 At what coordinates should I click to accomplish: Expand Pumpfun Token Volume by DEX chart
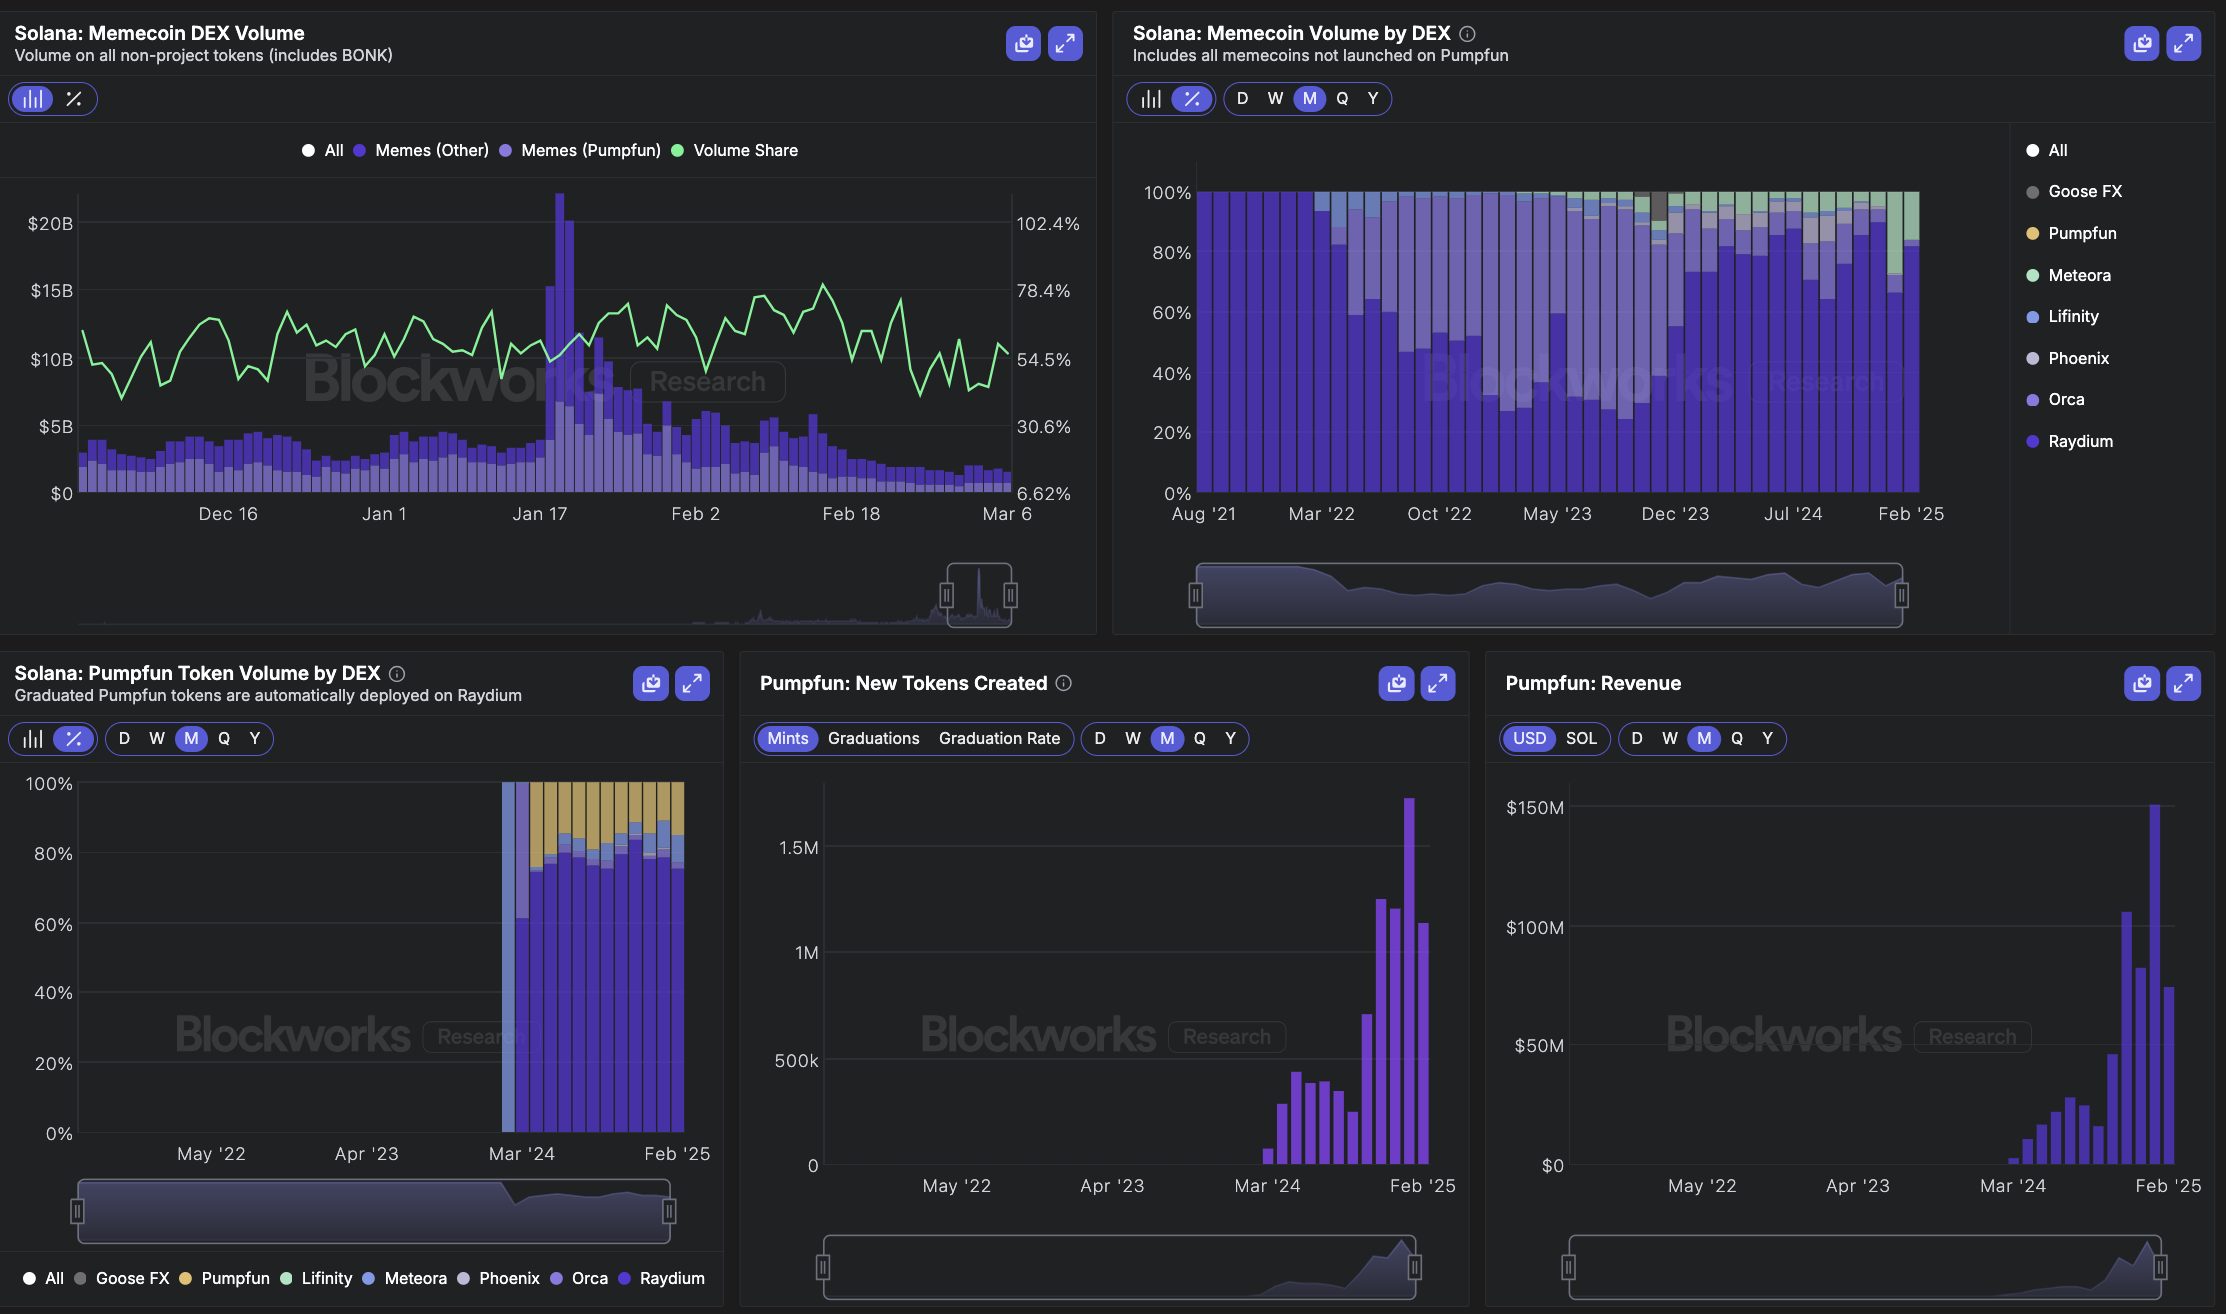(692, 684)
